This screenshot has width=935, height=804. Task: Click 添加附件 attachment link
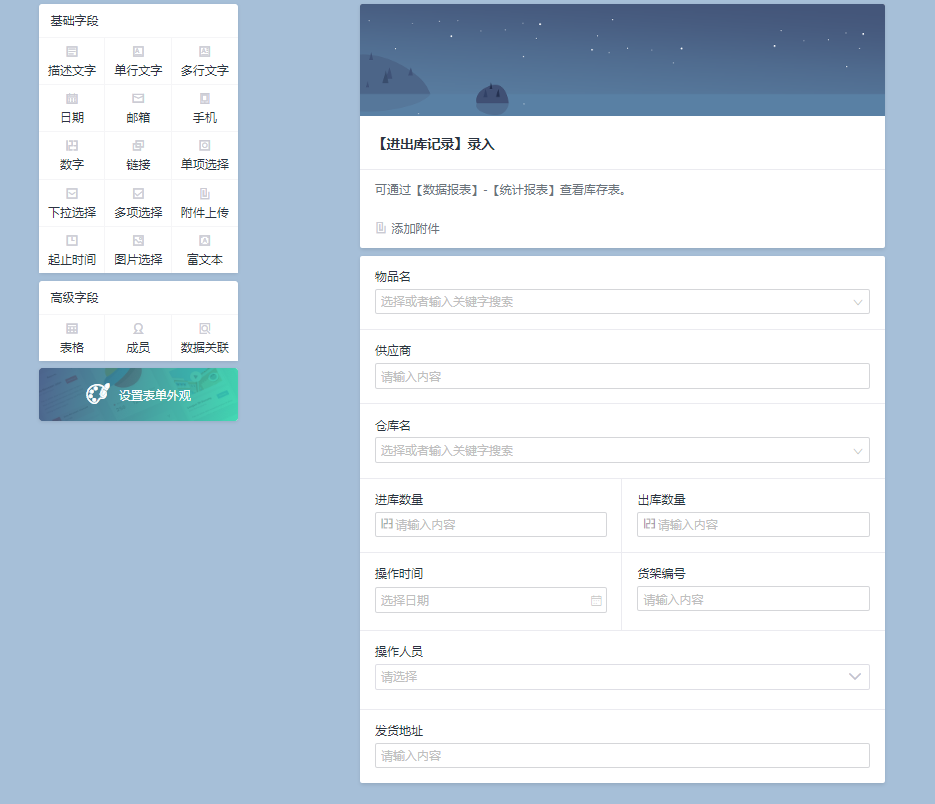tap(408, 228)
